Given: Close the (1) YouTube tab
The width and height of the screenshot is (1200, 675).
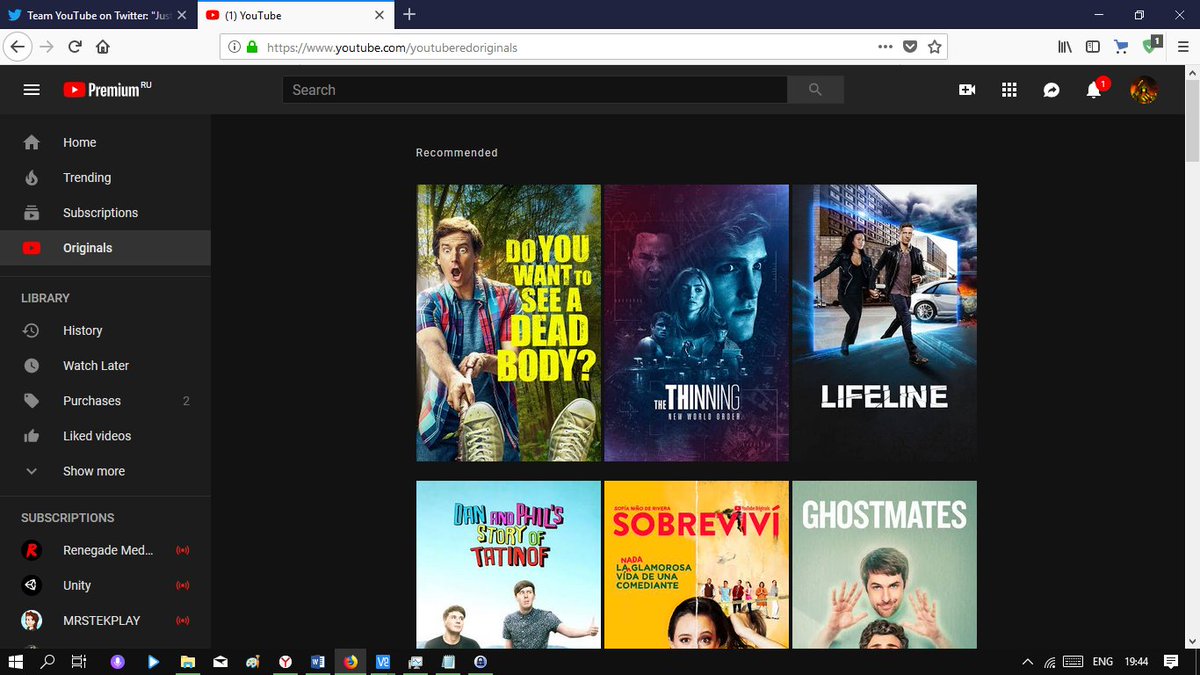Looking at the screenshot, I should coord(379,15).
